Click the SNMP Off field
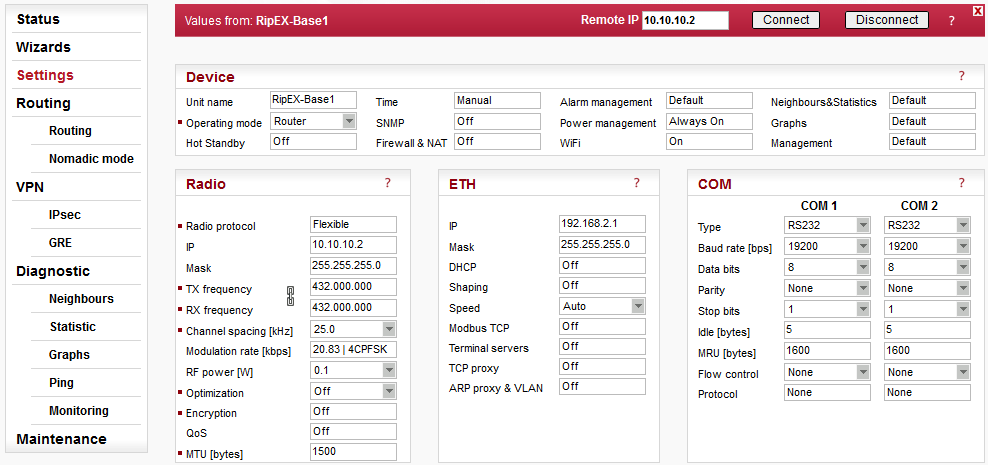 497,121
